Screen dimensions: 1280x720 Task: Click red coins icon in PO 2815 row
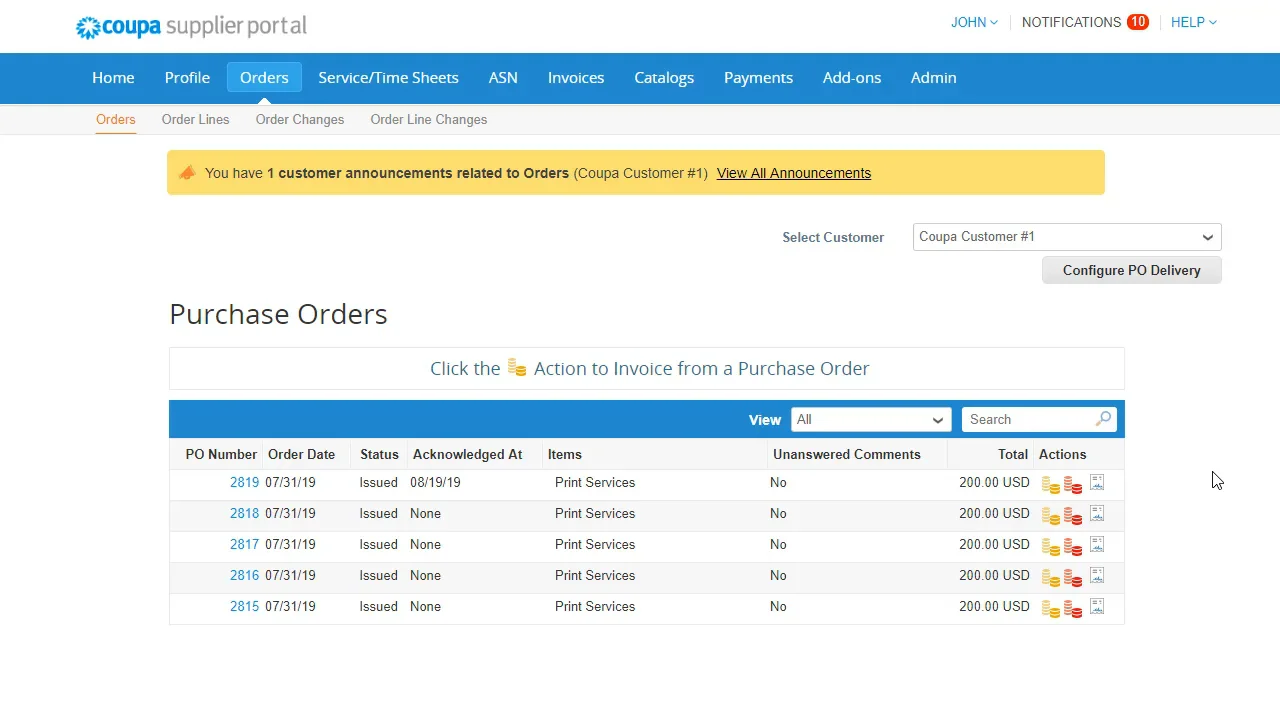click(1073, 609)
